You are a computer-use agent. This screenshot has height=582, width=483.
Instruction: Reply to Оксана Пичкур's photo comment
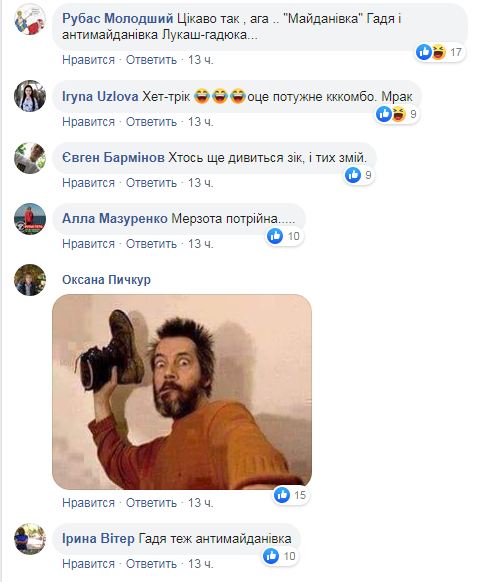click(151, 503)
